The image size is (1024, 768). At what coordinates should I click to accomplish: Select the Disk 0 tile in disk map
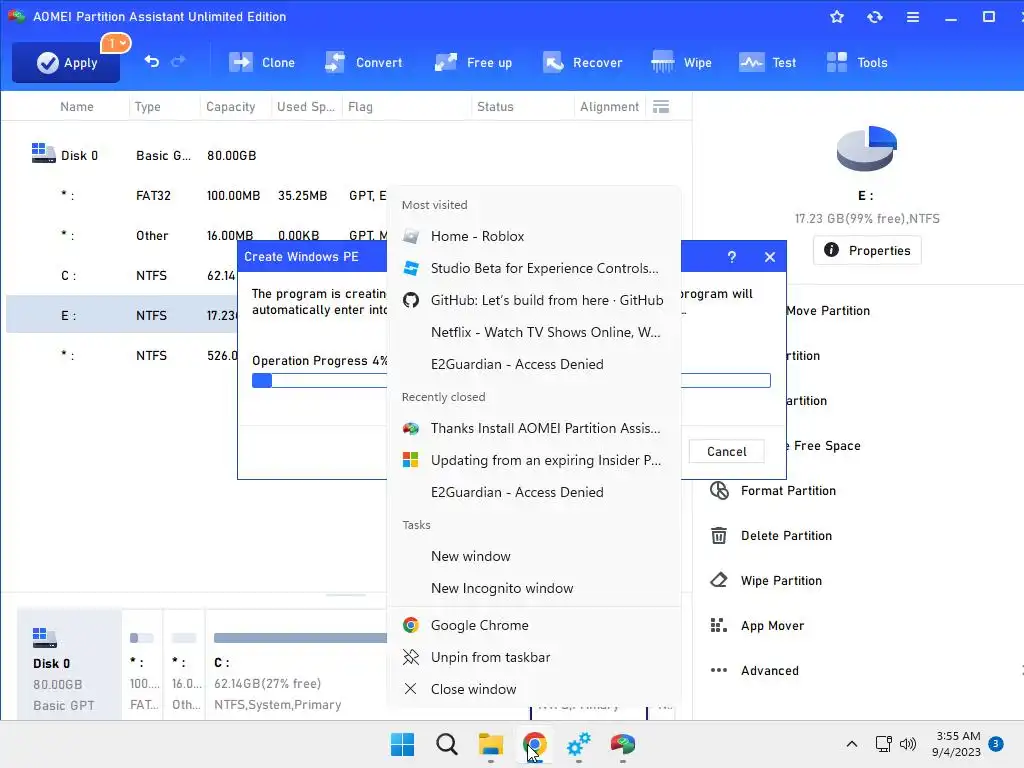pyautogui.click(x=69, y=665)
